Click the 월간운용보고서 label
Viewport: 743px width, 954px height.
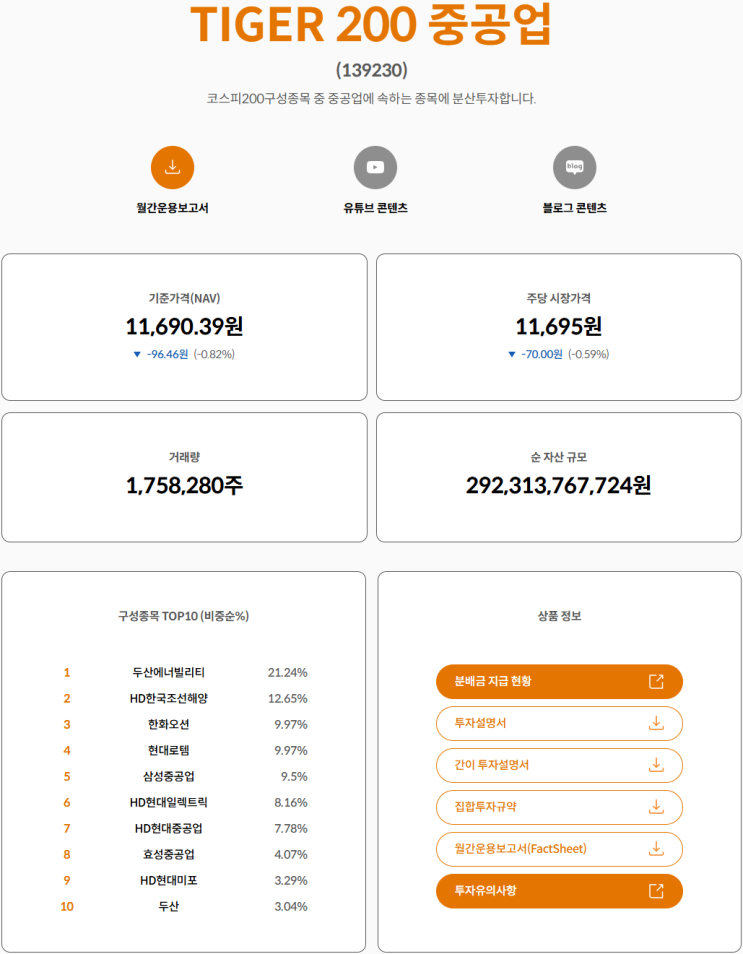[172, 208]
